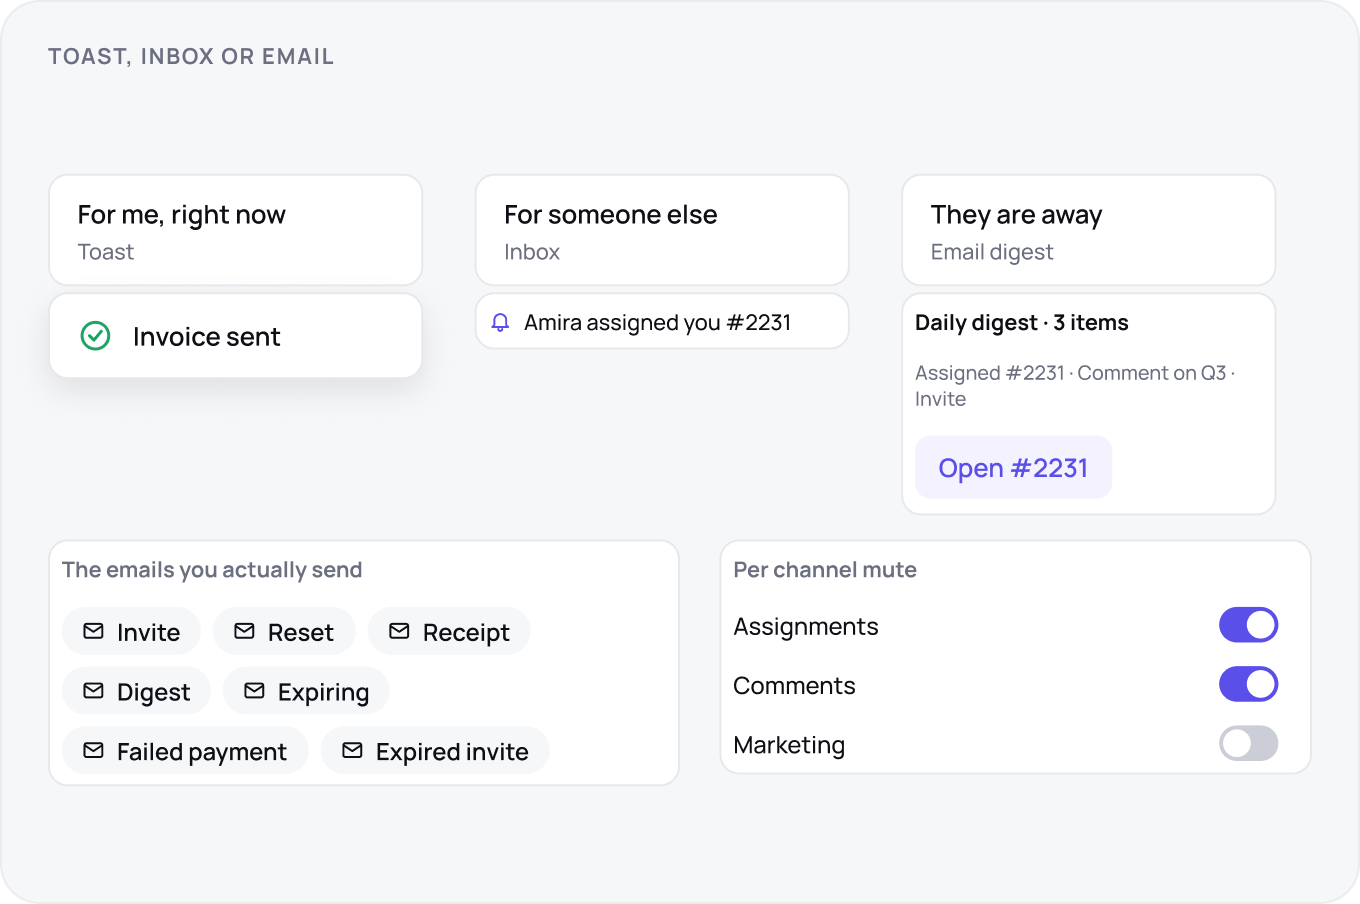1360x904 pixels.
Task: Open the 'For someone else' Inbox card
Action: pos(662,230)
